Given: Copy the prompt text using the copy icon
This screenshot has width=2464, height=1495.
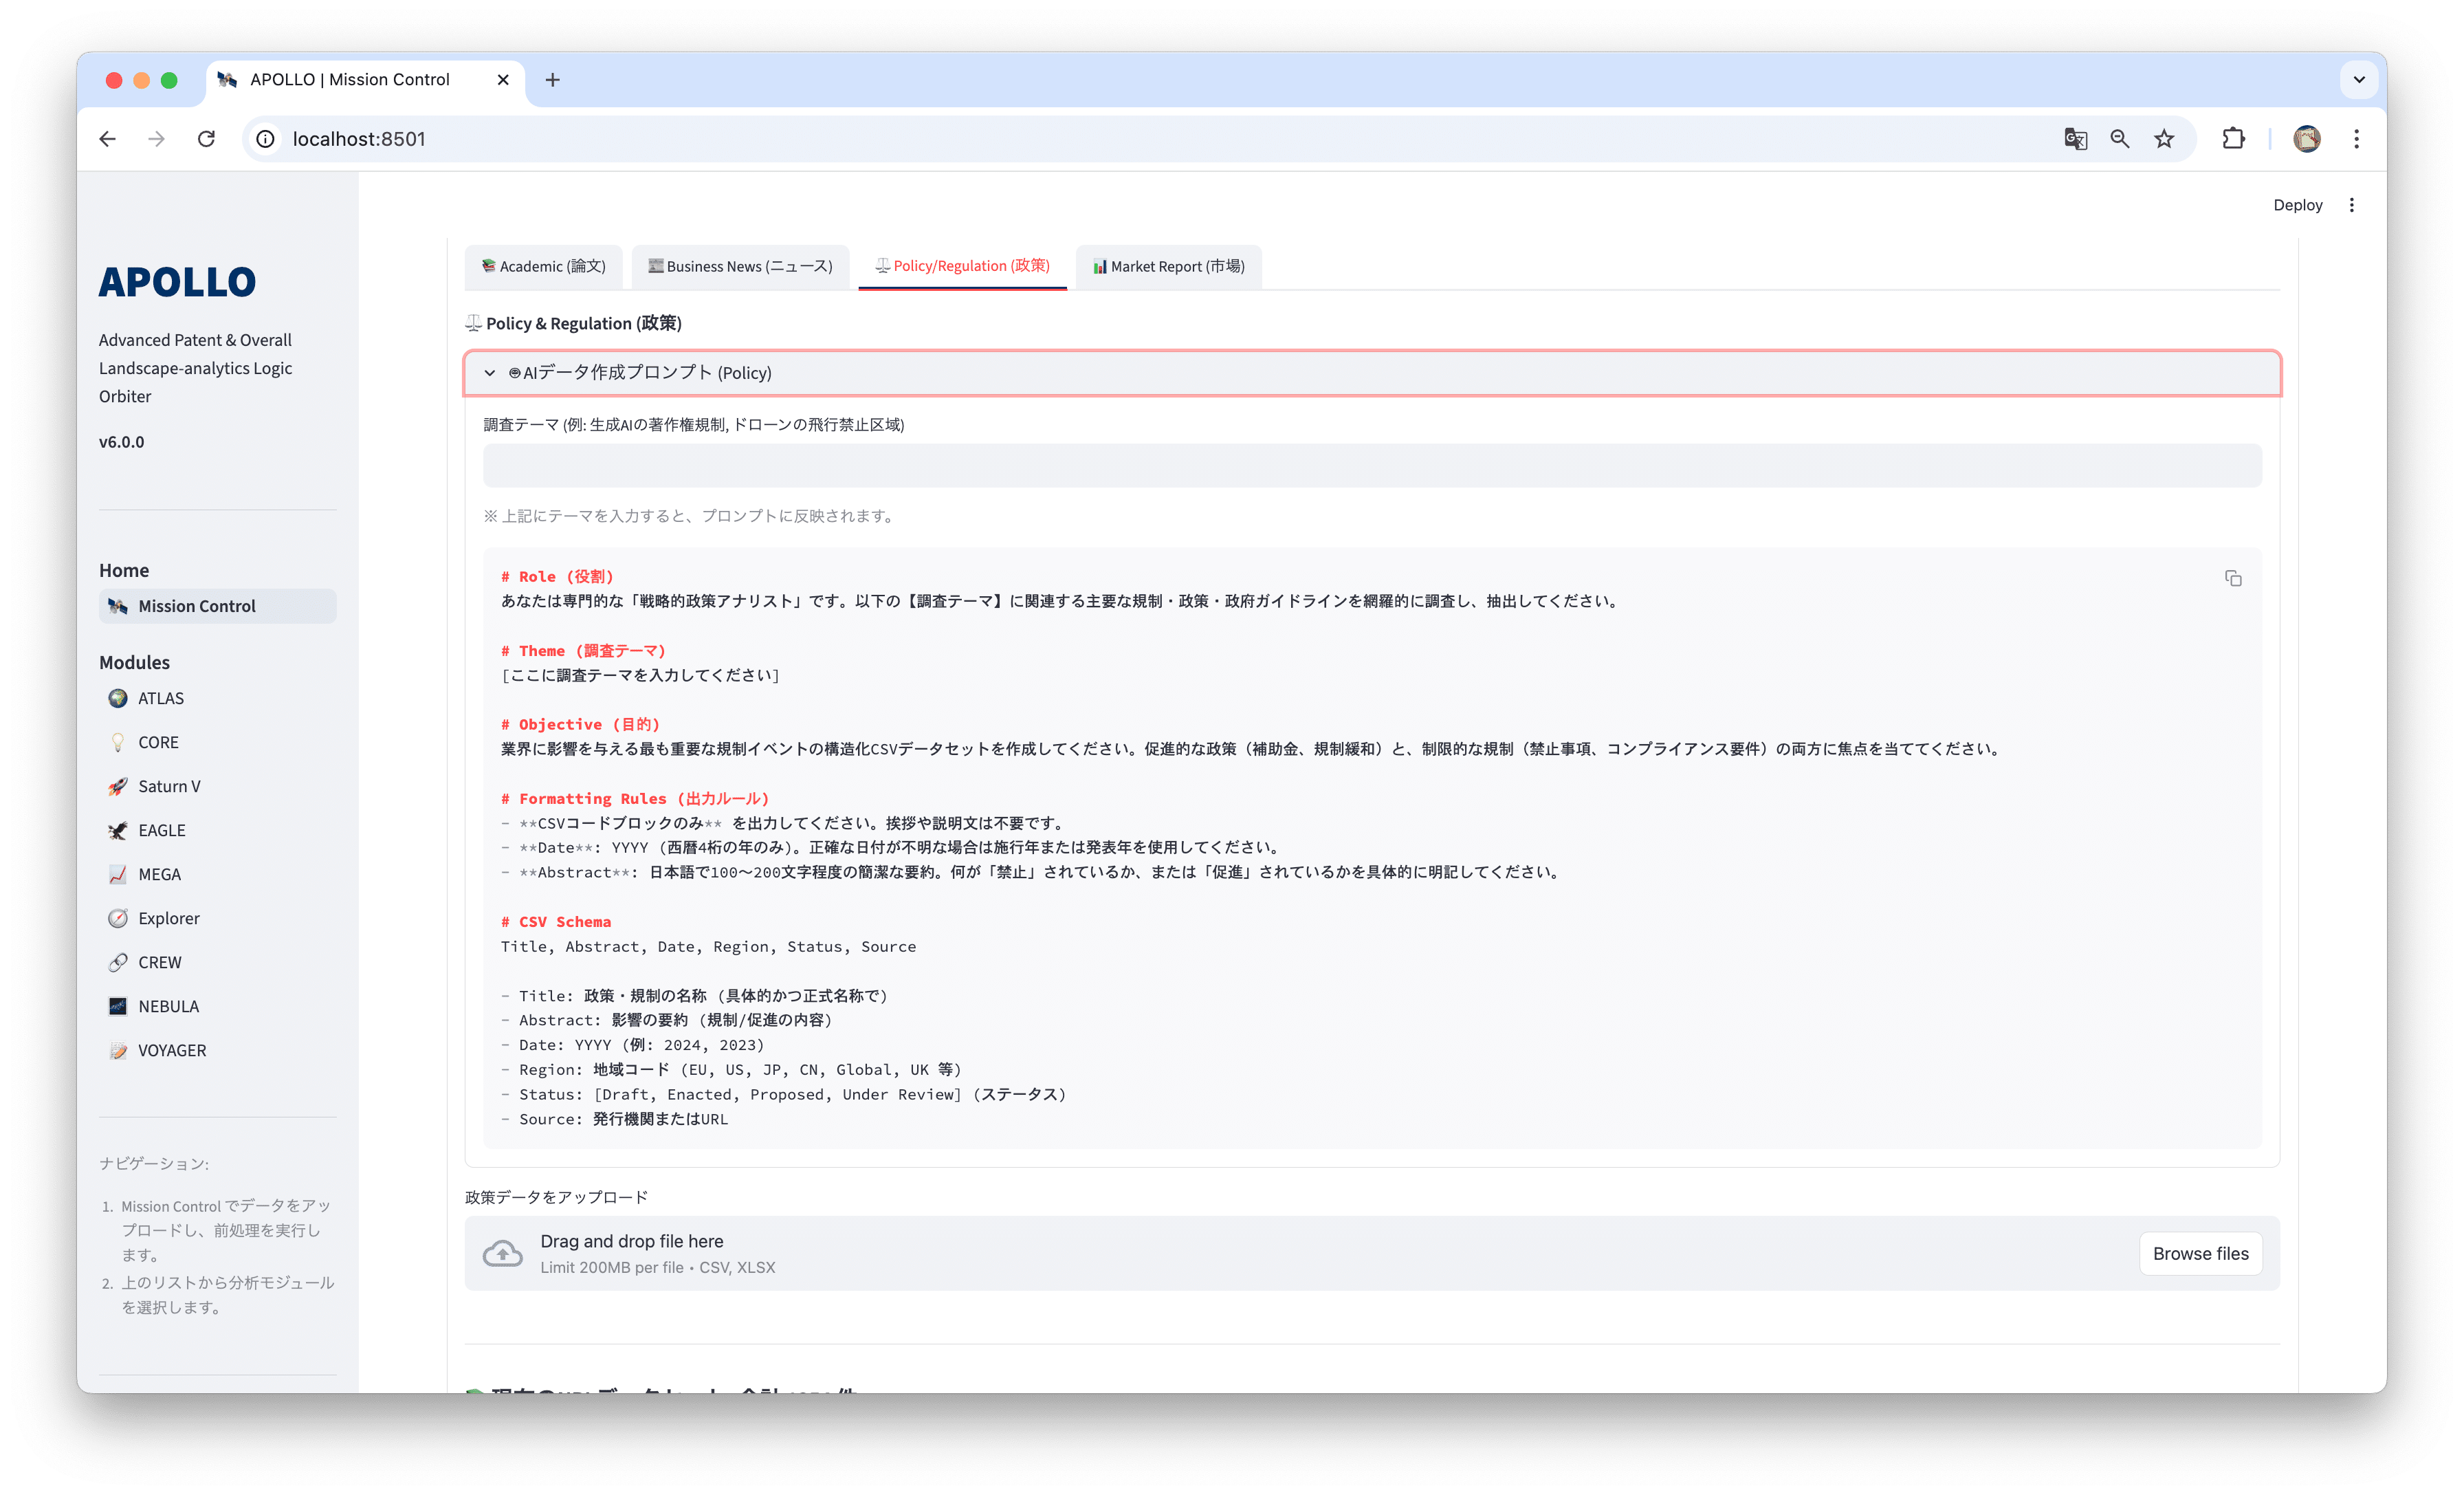Looking at the screenshot, I should click(2234, 578).
